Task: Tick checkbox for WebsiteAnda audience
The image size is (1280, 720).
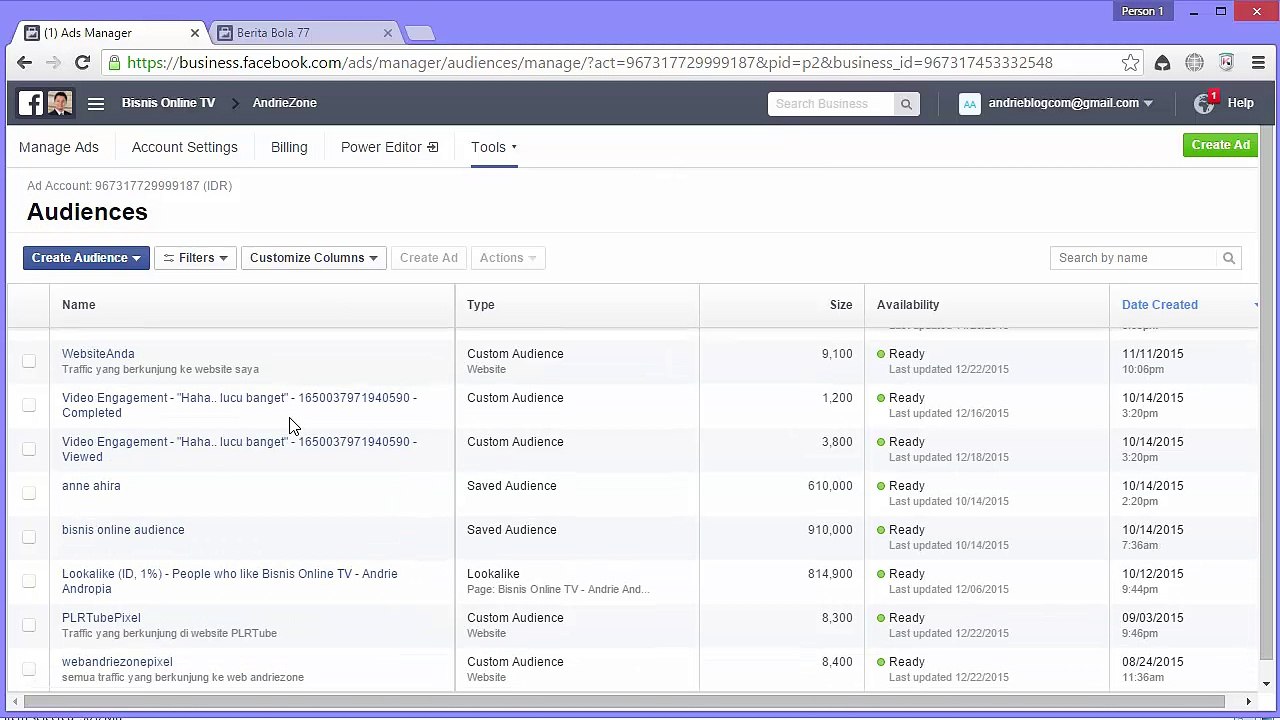Action: pyautogui.click(x=29, y=361)
